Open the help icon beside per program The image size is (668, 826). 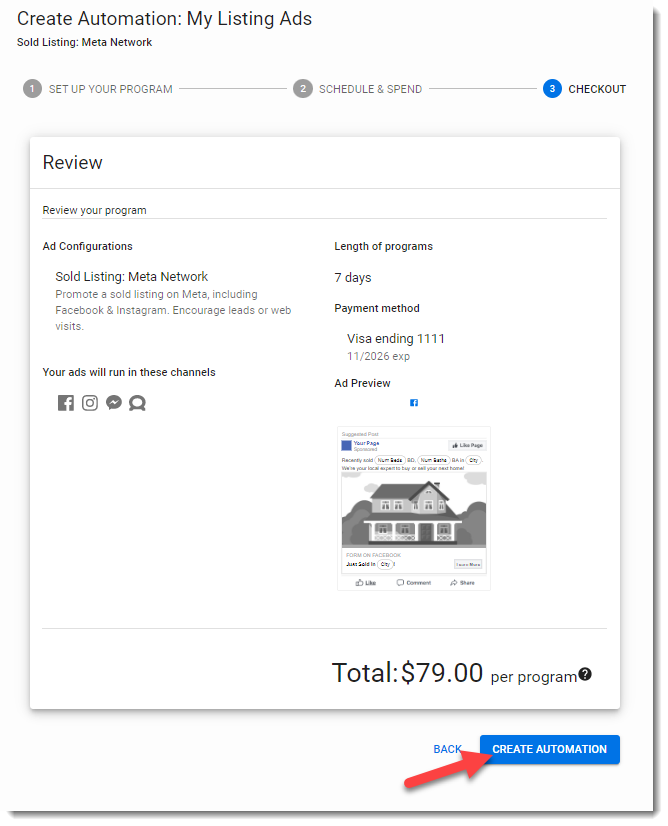tap(585, 674)
